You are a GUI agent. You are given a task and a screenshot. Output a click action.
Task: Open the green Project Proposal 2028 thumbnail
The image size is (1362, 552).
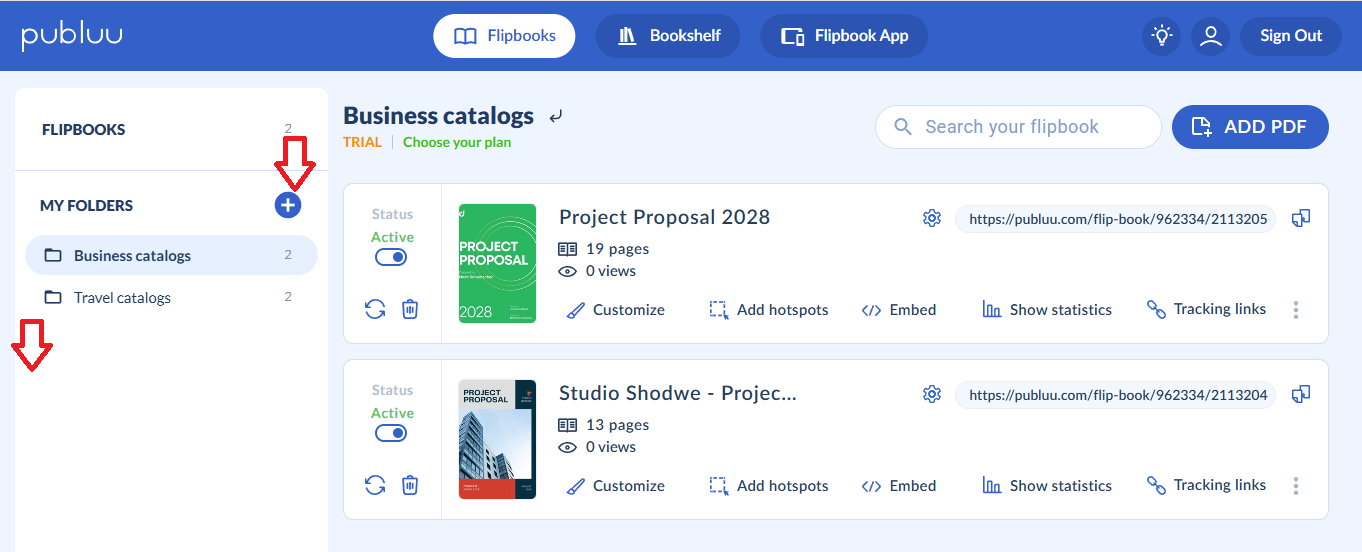(x=497, y=263)
